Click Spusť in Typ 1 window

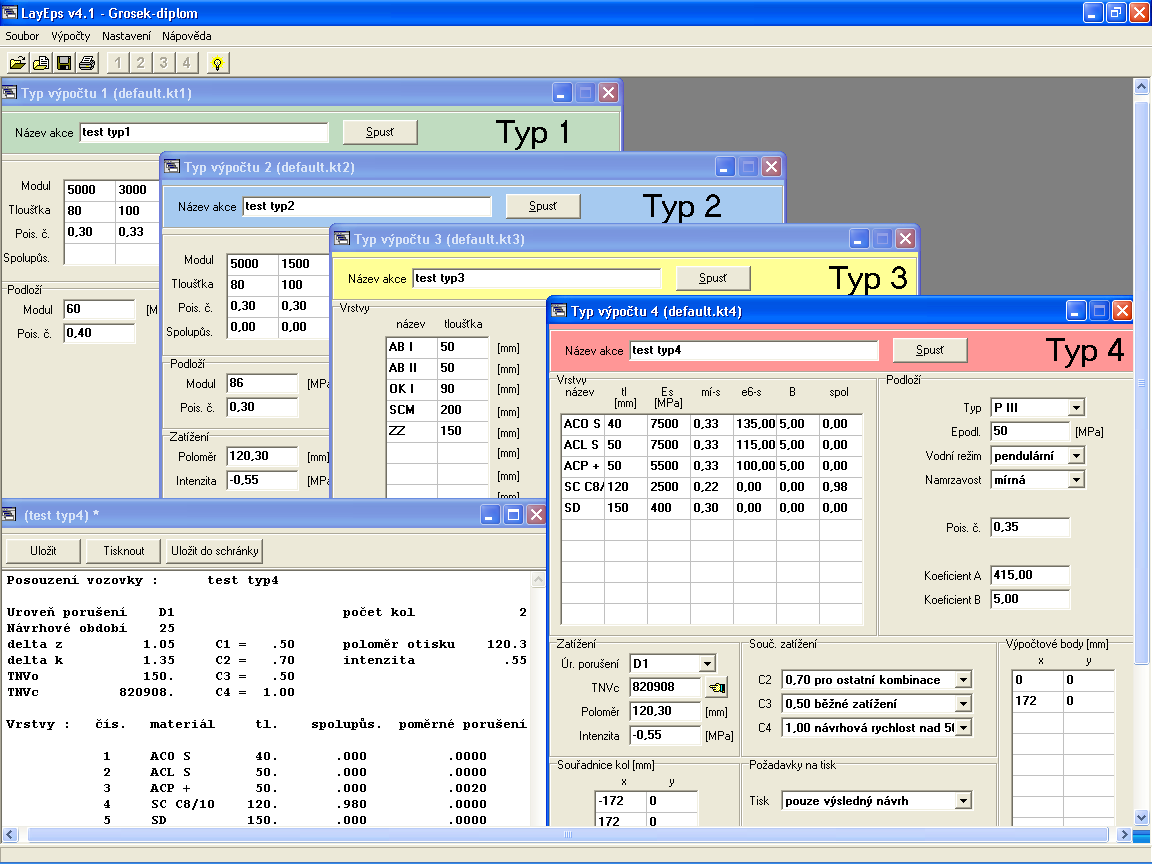tap(380, 132)
